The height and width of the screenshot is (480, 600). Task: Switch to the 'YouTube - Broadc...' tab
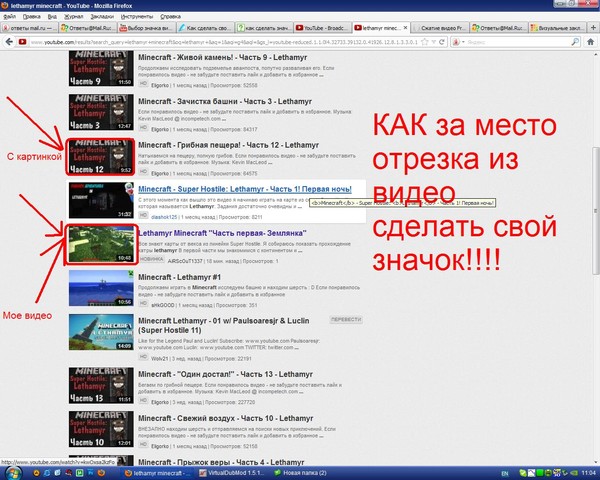323,28
